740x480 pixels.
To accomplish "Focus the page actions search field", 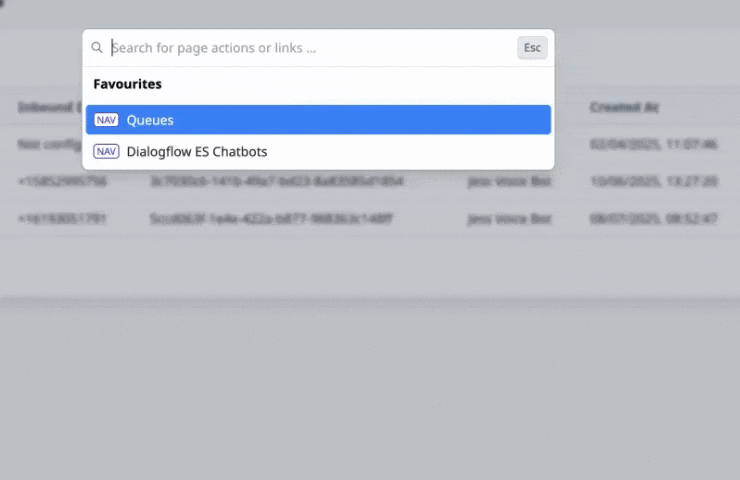I will 310,48.
